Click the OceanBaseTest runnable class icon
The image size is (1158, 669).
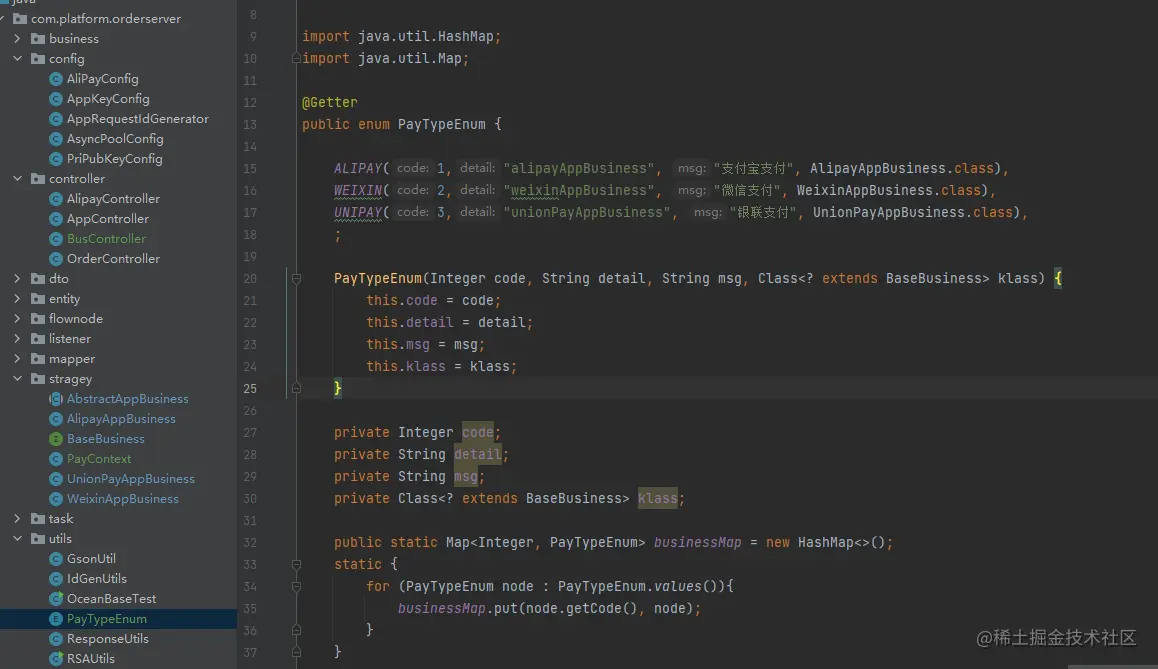[x=55, y=599]
